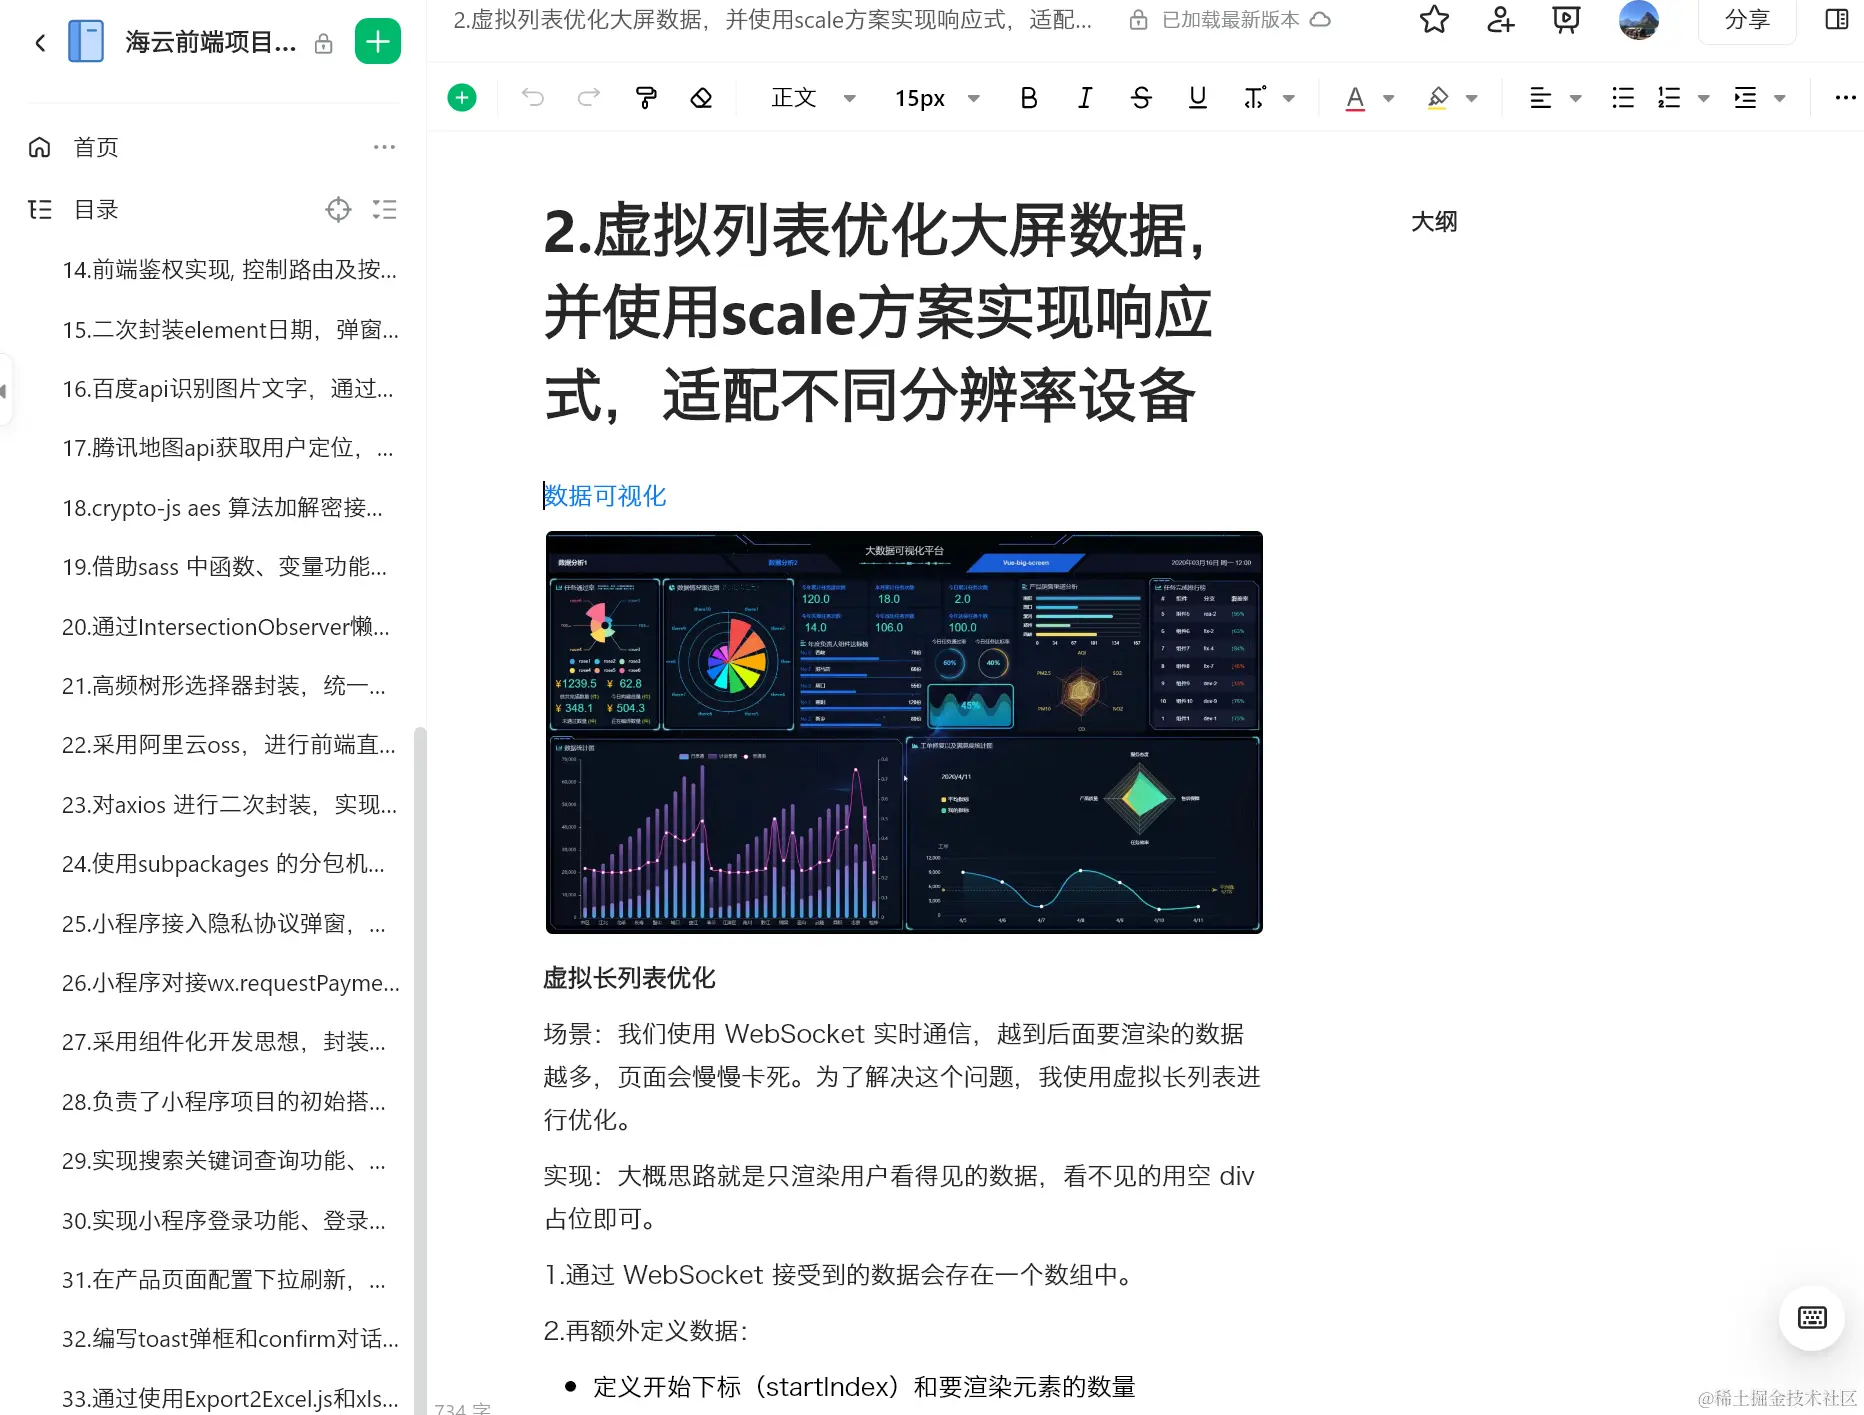Clear formatting with the eraser icon
The image size is (1864, 1415).
pyautogui.click(x=701, y=98)
